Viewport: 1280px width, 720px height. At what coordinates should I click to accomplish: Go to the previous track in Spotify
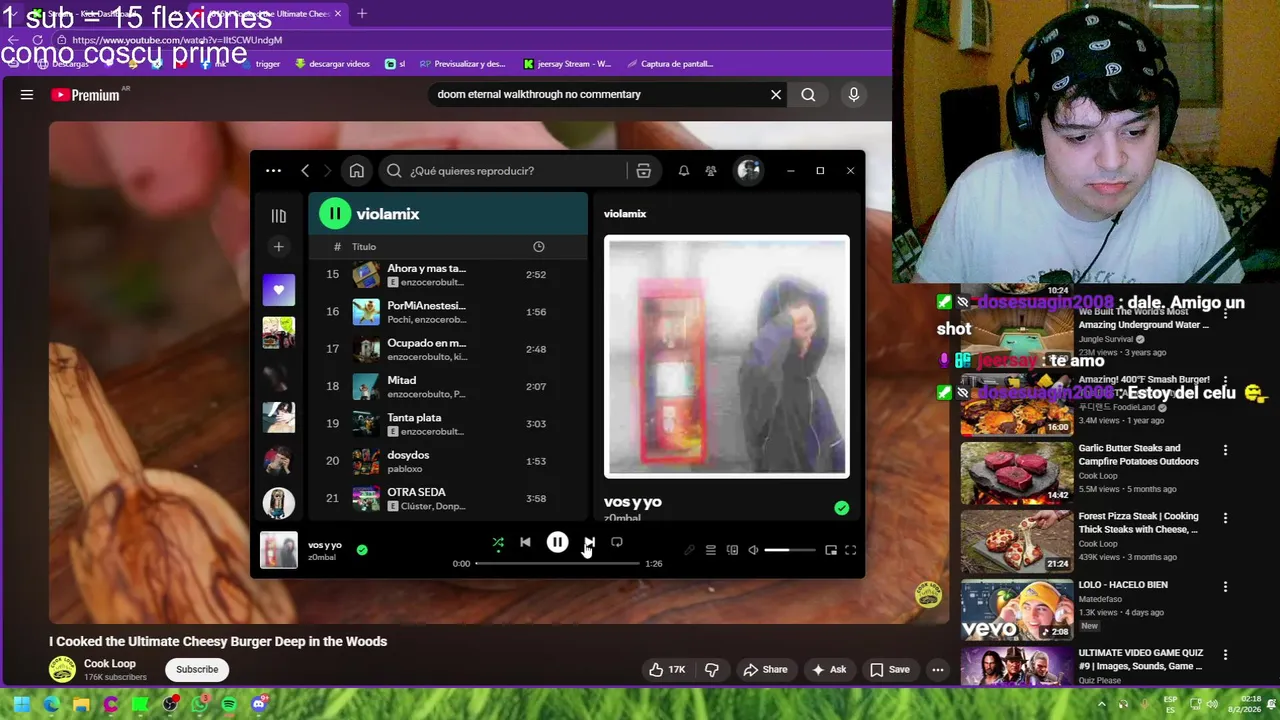coord(525,542)
